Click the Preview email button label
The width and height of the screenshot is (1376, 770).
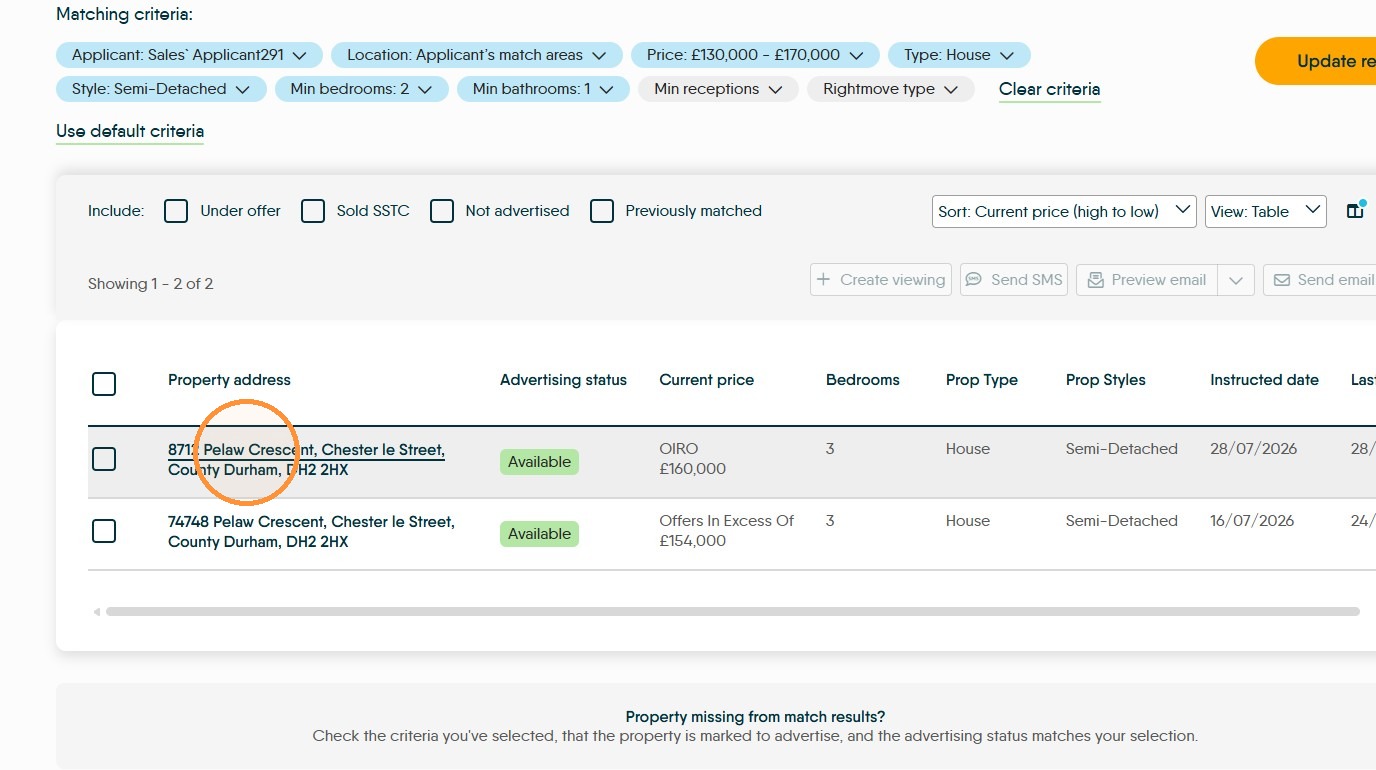[1159, 280]
